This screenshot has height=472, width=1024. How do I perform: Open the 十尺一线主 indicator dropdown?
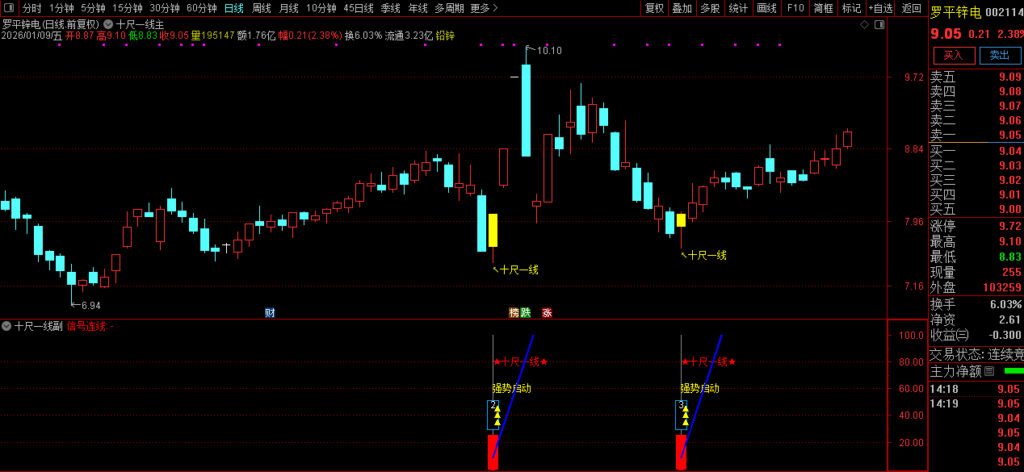pyautogui.click(x=108, y=22)
